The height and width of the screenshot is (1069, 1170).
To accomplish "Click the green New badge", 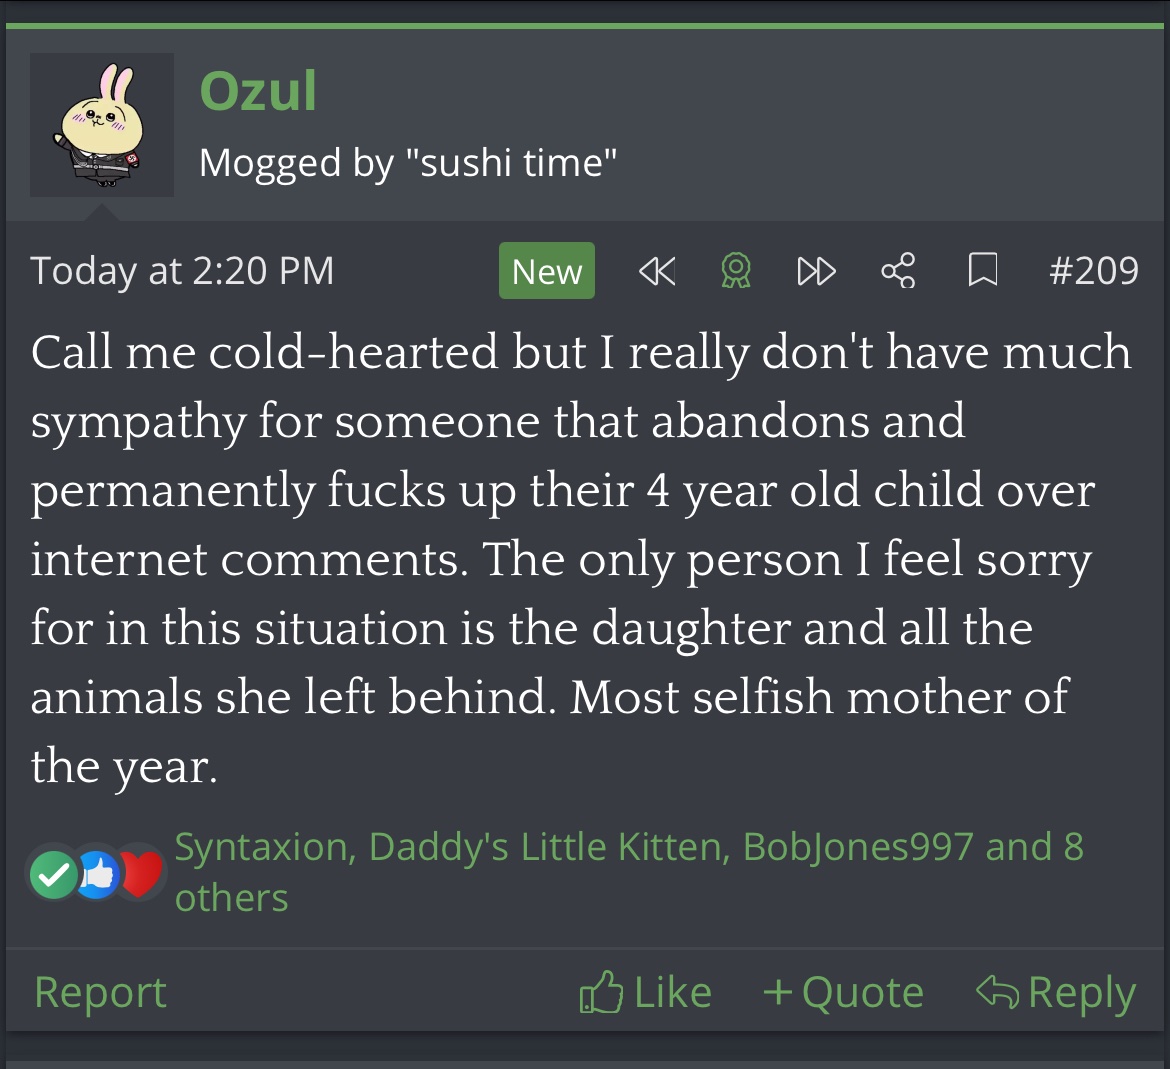I will point(547,271).
